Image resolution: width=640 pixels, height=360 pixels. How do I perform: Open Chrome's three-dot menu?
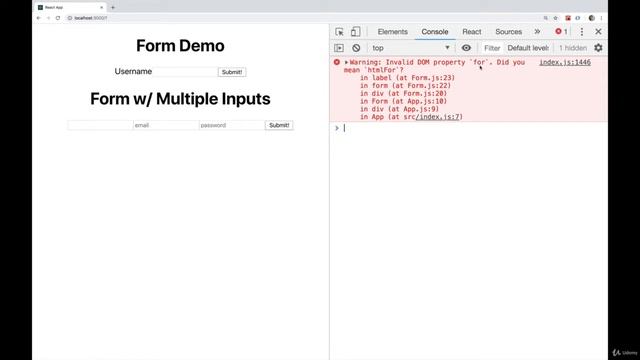[601, 18]
